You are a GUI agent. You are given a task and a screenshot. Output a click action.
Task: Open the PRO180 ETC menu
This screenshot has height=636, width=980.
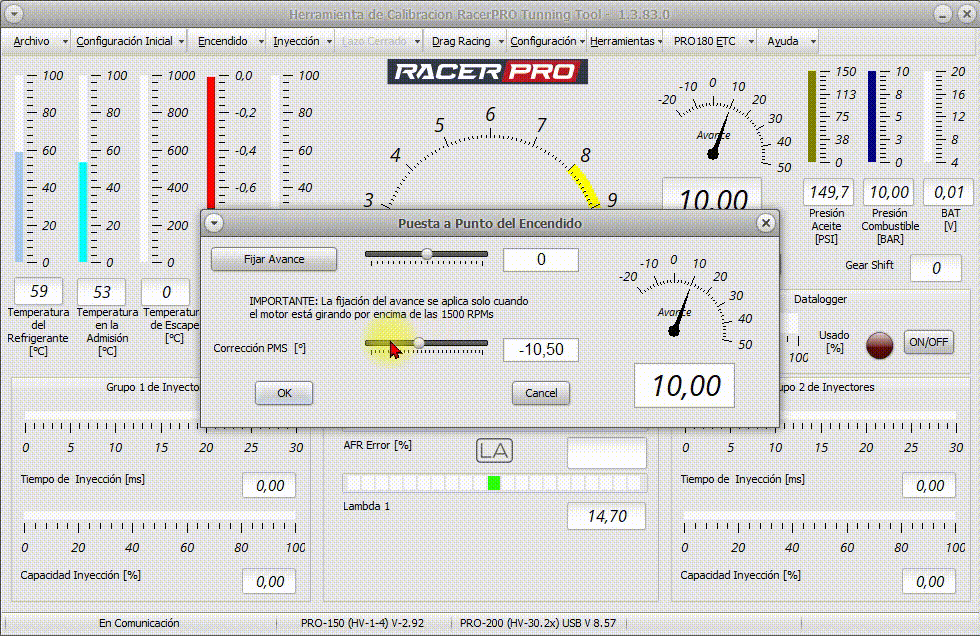(704, 41)
